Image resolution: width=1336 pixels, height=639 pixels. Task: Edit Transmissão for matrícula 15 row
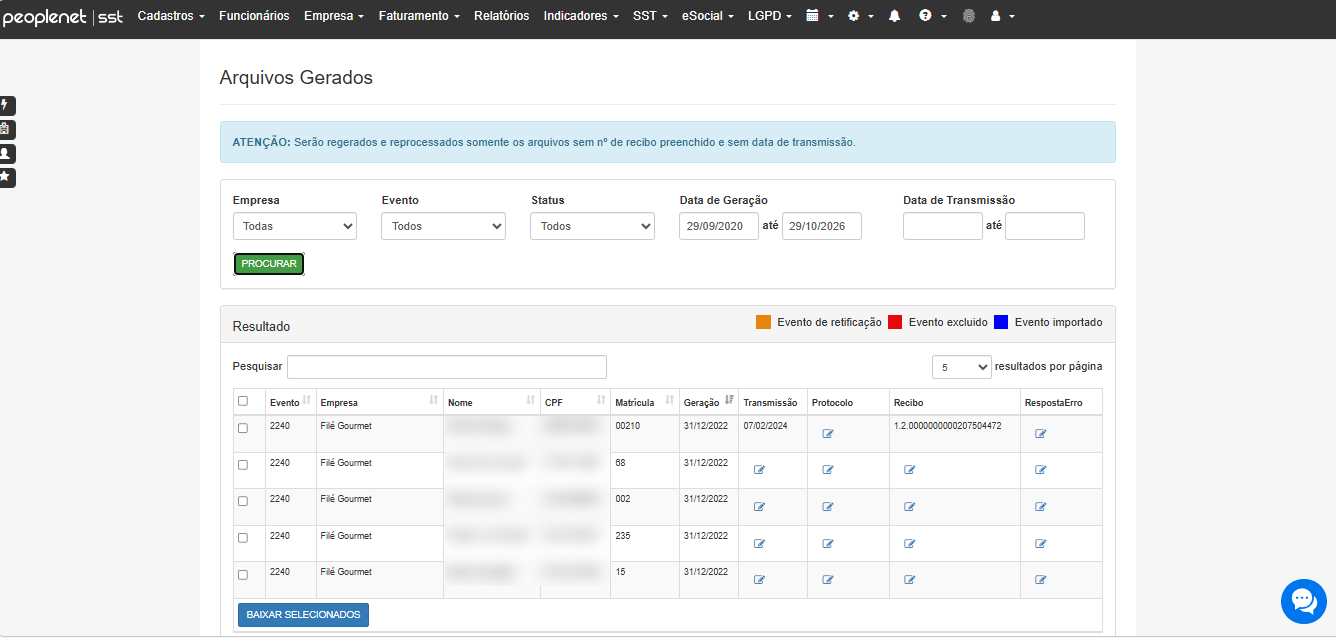(x=758, y=580)
